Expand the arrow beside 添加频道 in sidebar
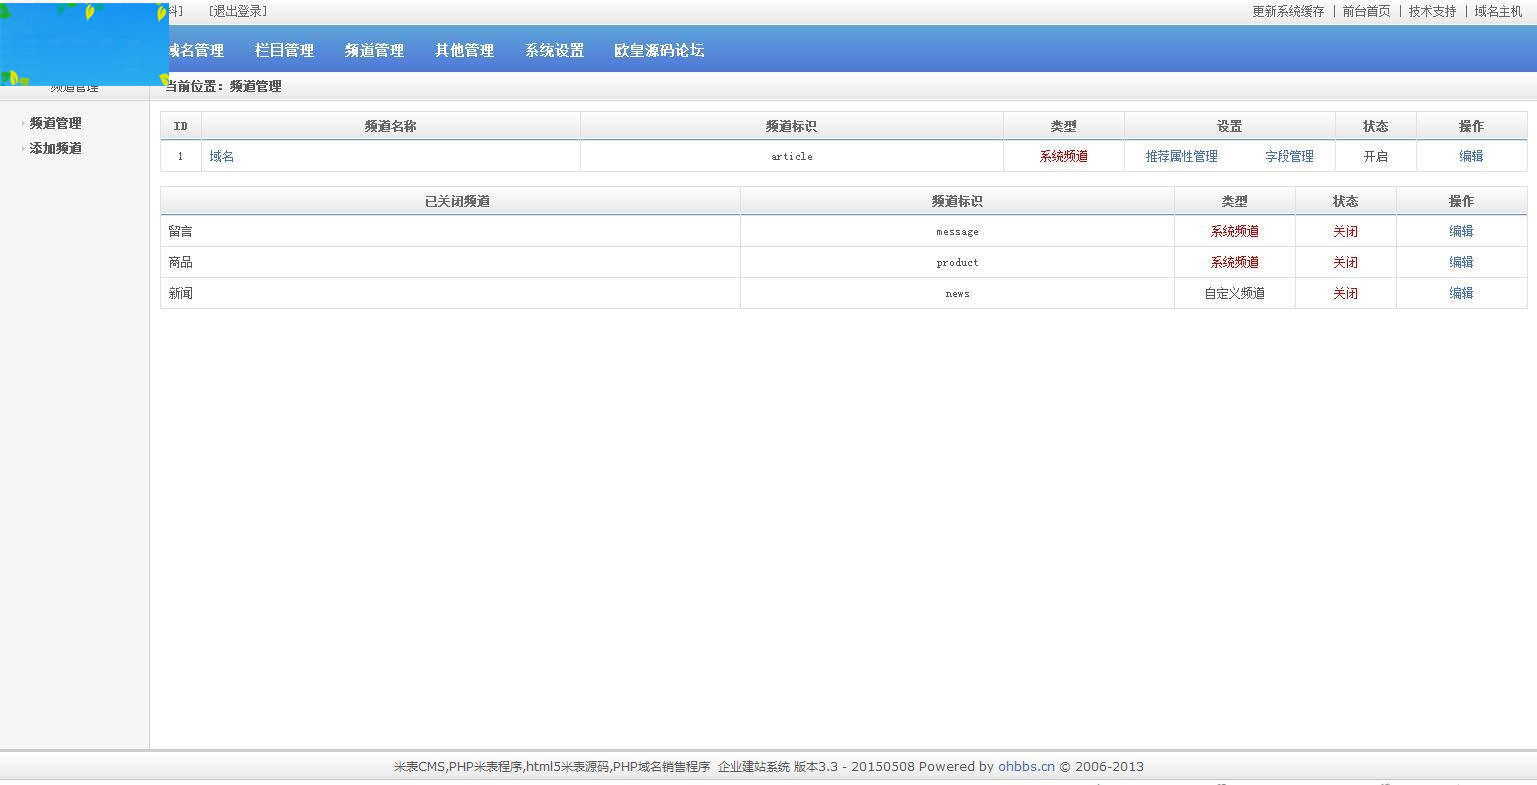The width and height of the screenshot is (1537, 785). (22, 148)
